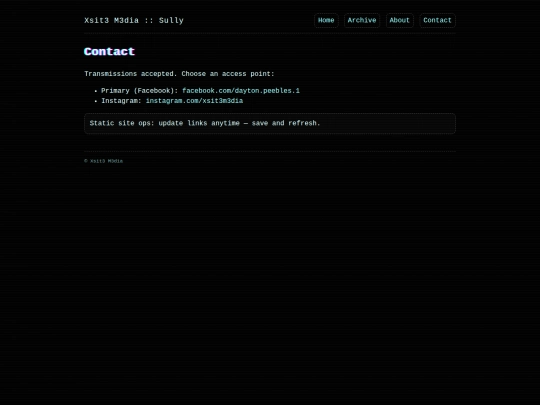Viewport: 540px width, 405px height.
Task: Open the instagram.com/xsit3m3dia link
Action: pos(194,101)
